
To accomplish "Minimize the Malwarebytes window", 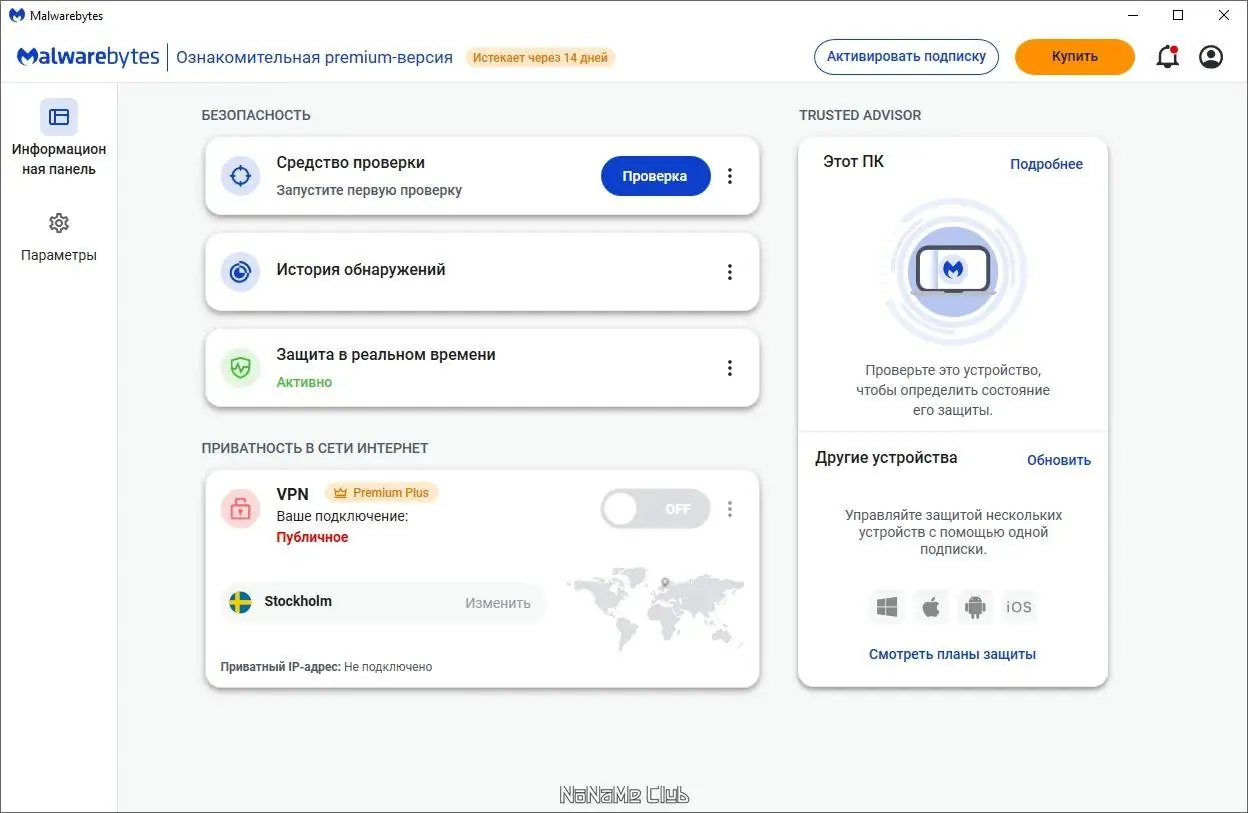I will click(1133, 15).
